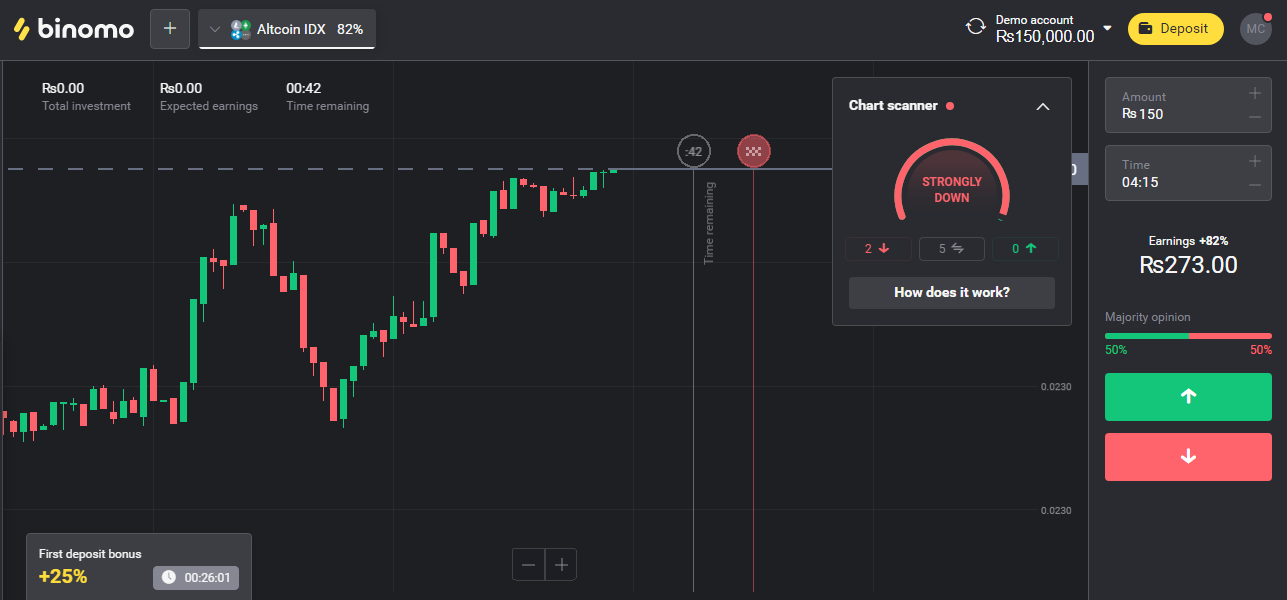Decrease the trade amount with minus
1287x600 pixels.
(1255, 117)
